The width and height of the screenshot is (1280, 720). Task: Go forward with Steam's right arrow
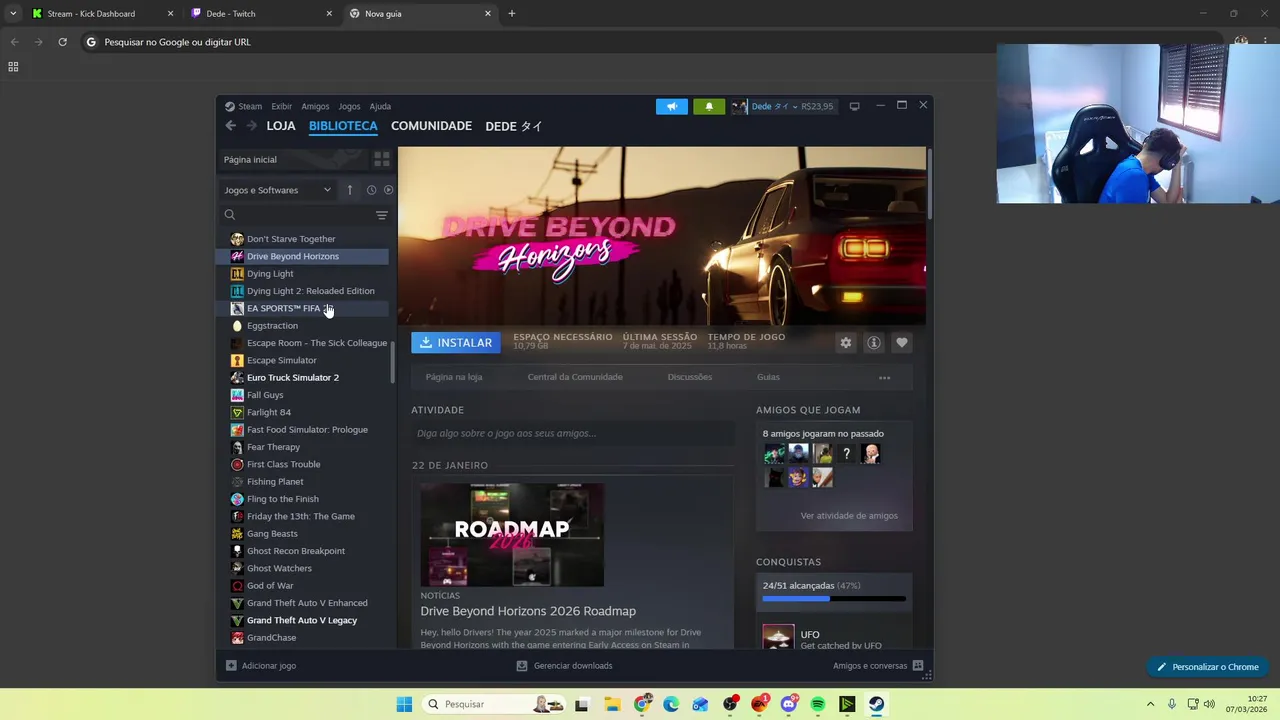(251, 126)
